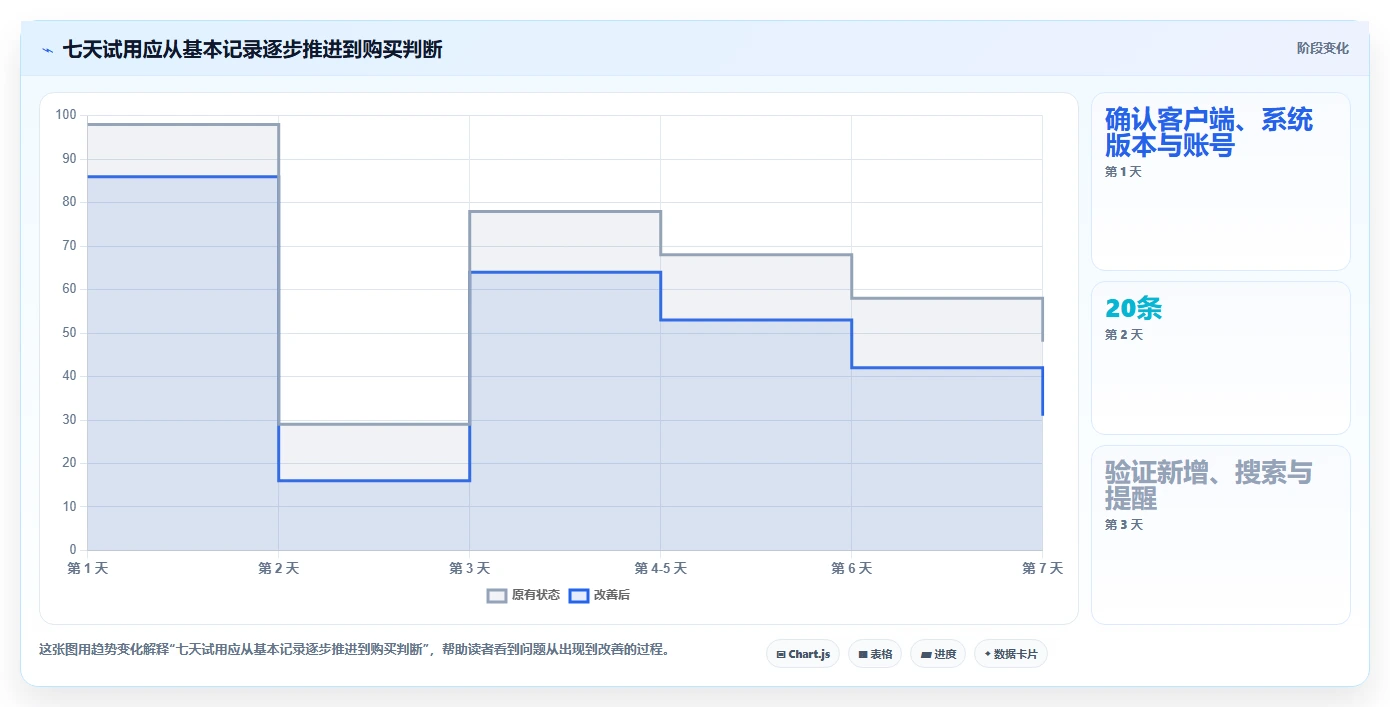
Task: Open the 确认客户端、系统版本与账号 card
Action: [1221, 181]
